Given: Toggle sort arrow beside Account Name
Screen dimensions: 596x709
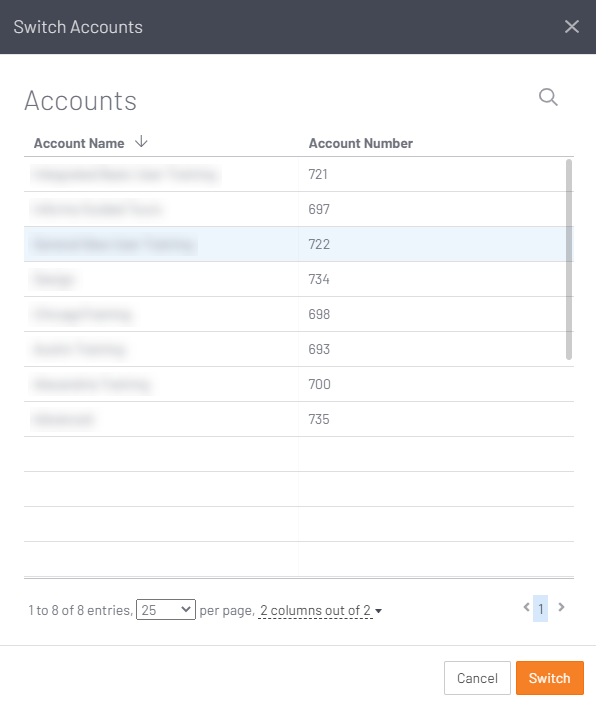Looking at the screenshot, I should click(141, 142).
